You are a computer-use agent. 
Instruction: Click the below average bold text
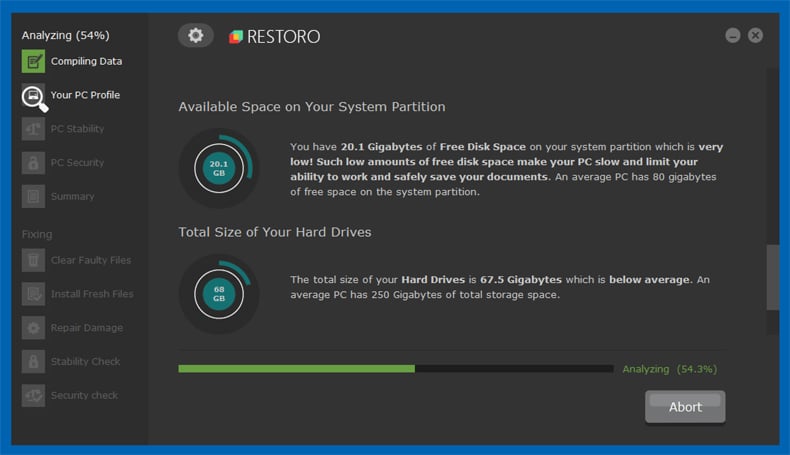649,280
